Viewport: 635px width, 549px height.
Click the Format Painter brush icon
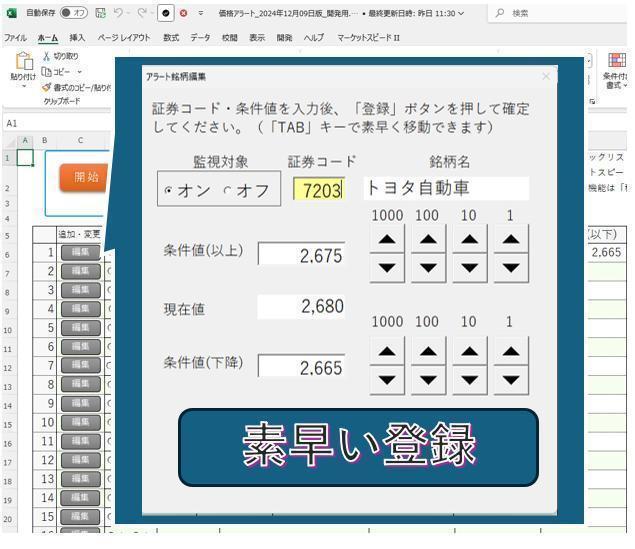47,87
